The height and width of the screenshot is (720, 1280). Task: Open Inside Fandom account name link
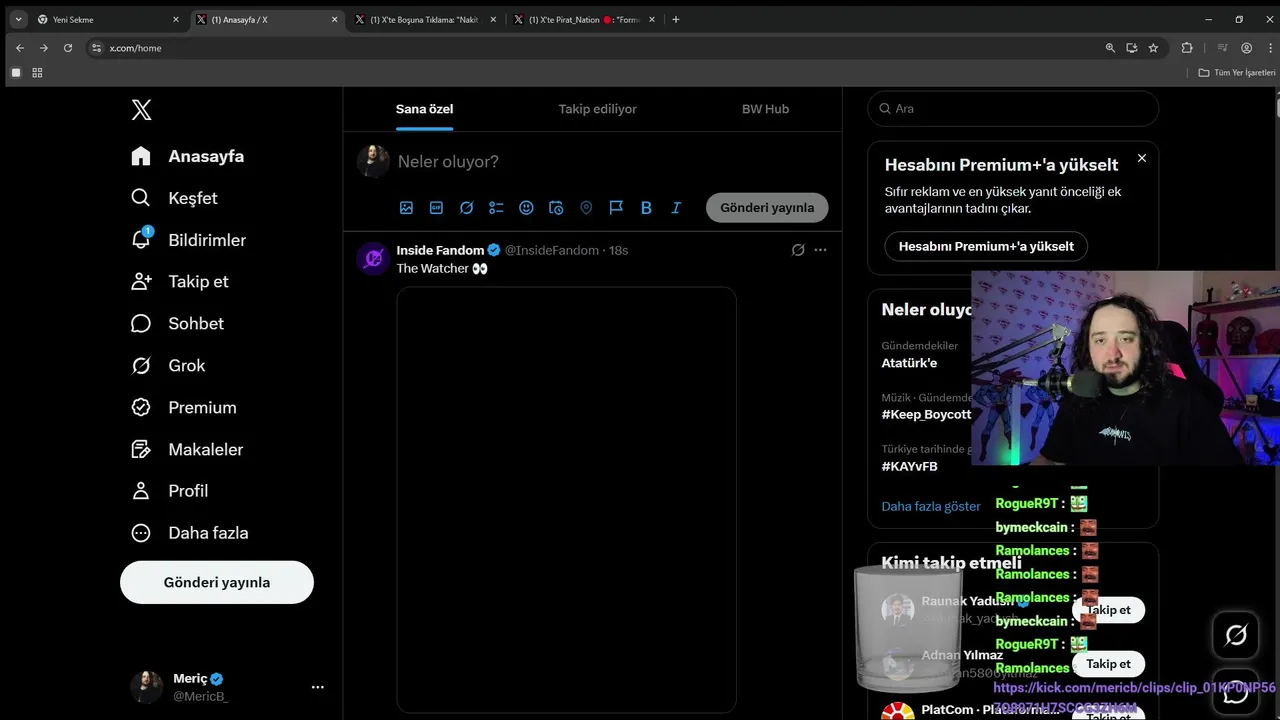tap(440, 250)
